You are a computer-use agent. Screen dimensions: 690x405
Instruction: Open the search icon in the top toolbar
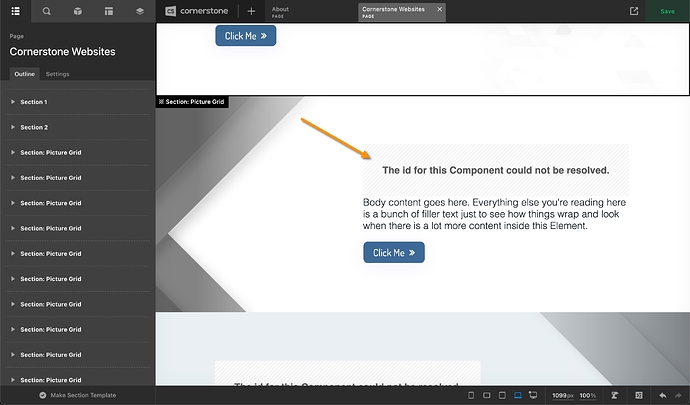[x=46, y=11]
